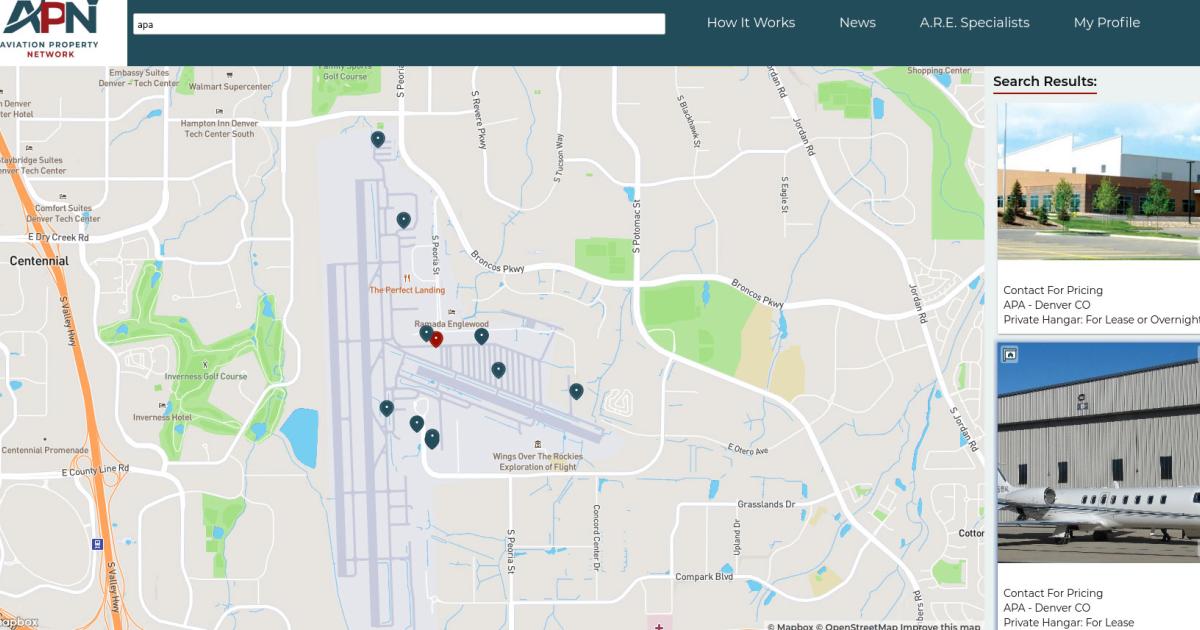The width and height of the screenshot is (1200, 630).
Task: Click the red map pin near Ramada Englewood
Action: 436,339
